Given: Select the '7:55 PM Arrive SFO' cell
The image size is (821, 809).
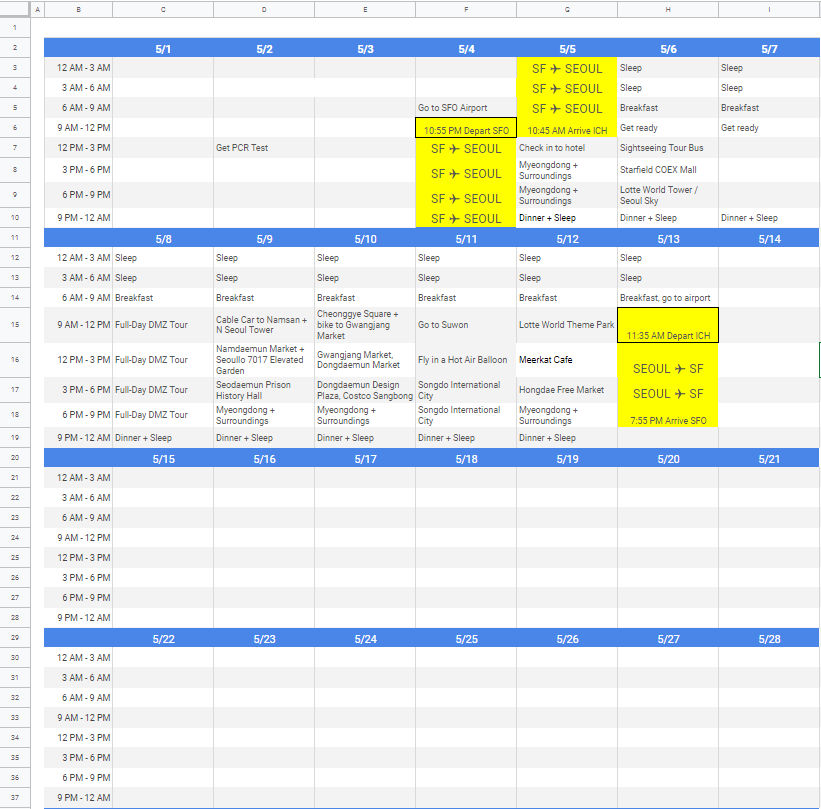Looking at the screenshot, I should tap(668, 415).
